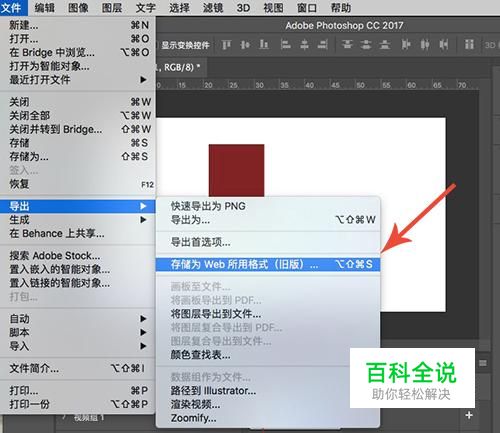
Task: Open the 编辑 menu
Action: click(44, 7)
